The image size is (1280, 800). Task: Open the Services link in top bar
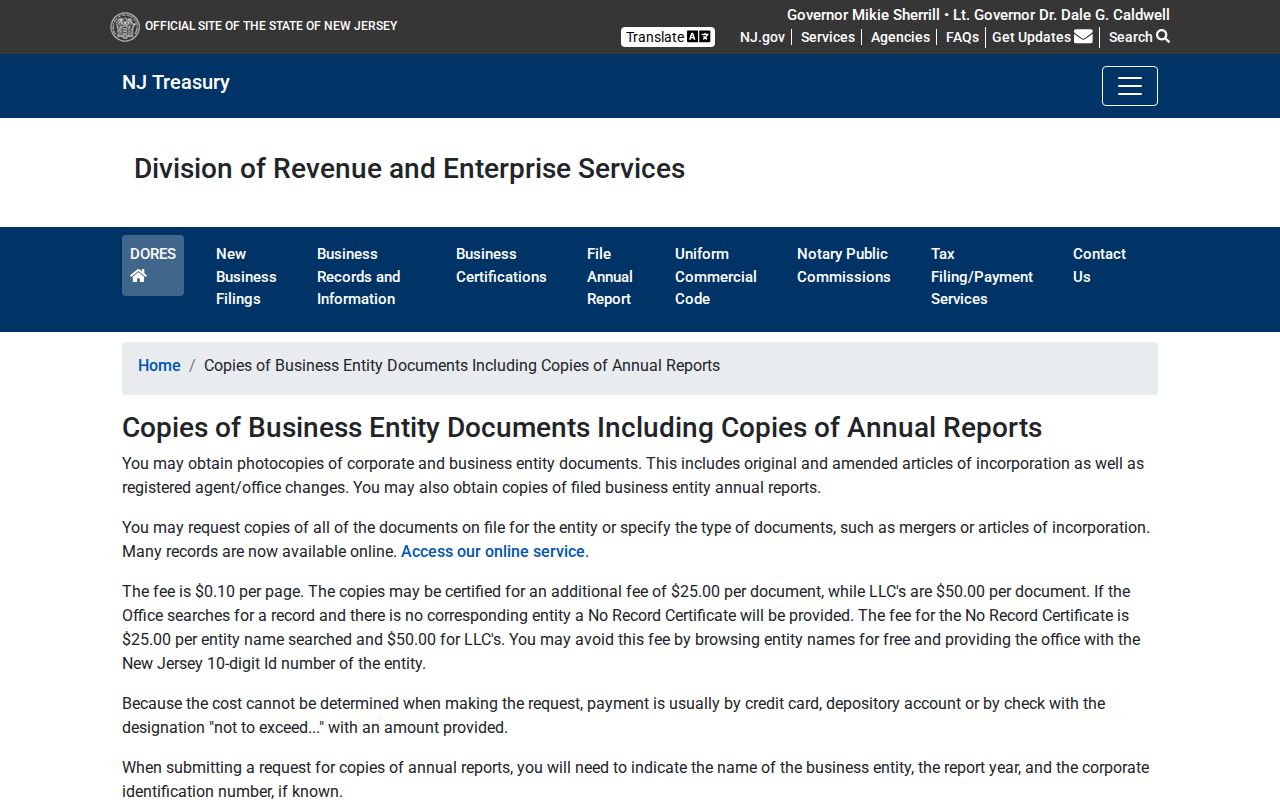pyautogui.click(x=828, y=37)
